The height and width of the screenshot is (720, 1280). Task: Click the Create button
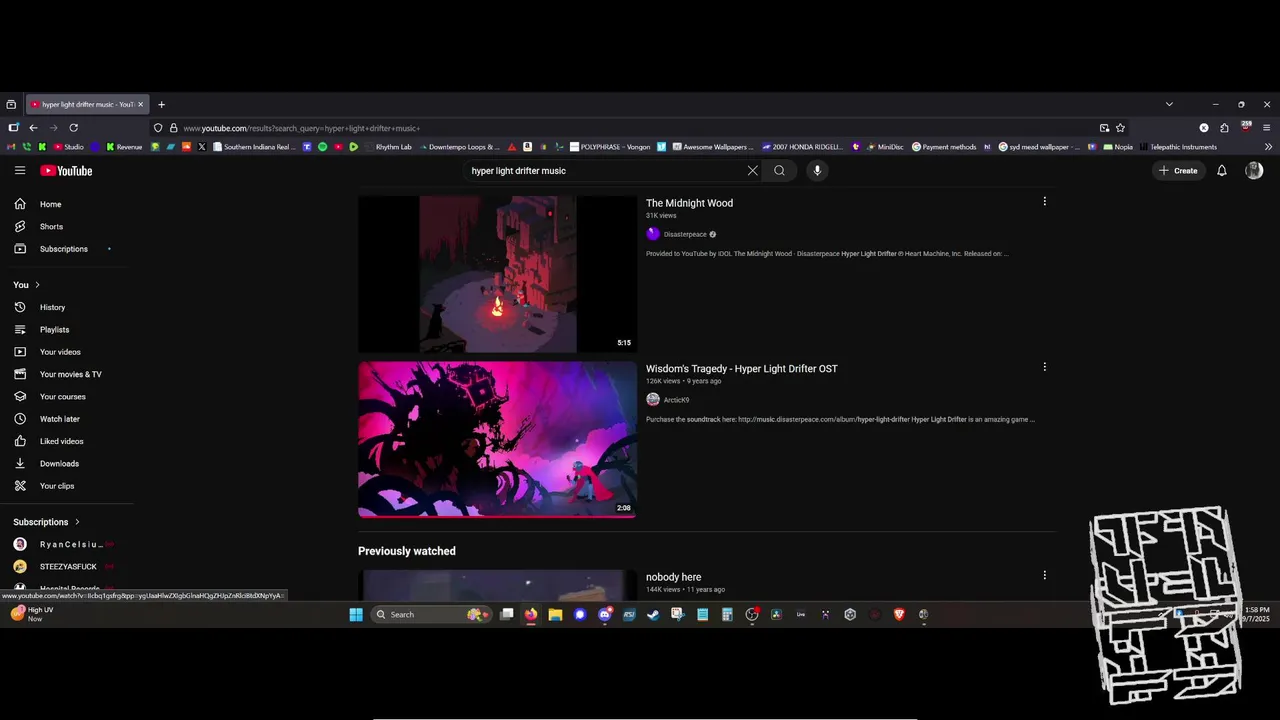1178,171
